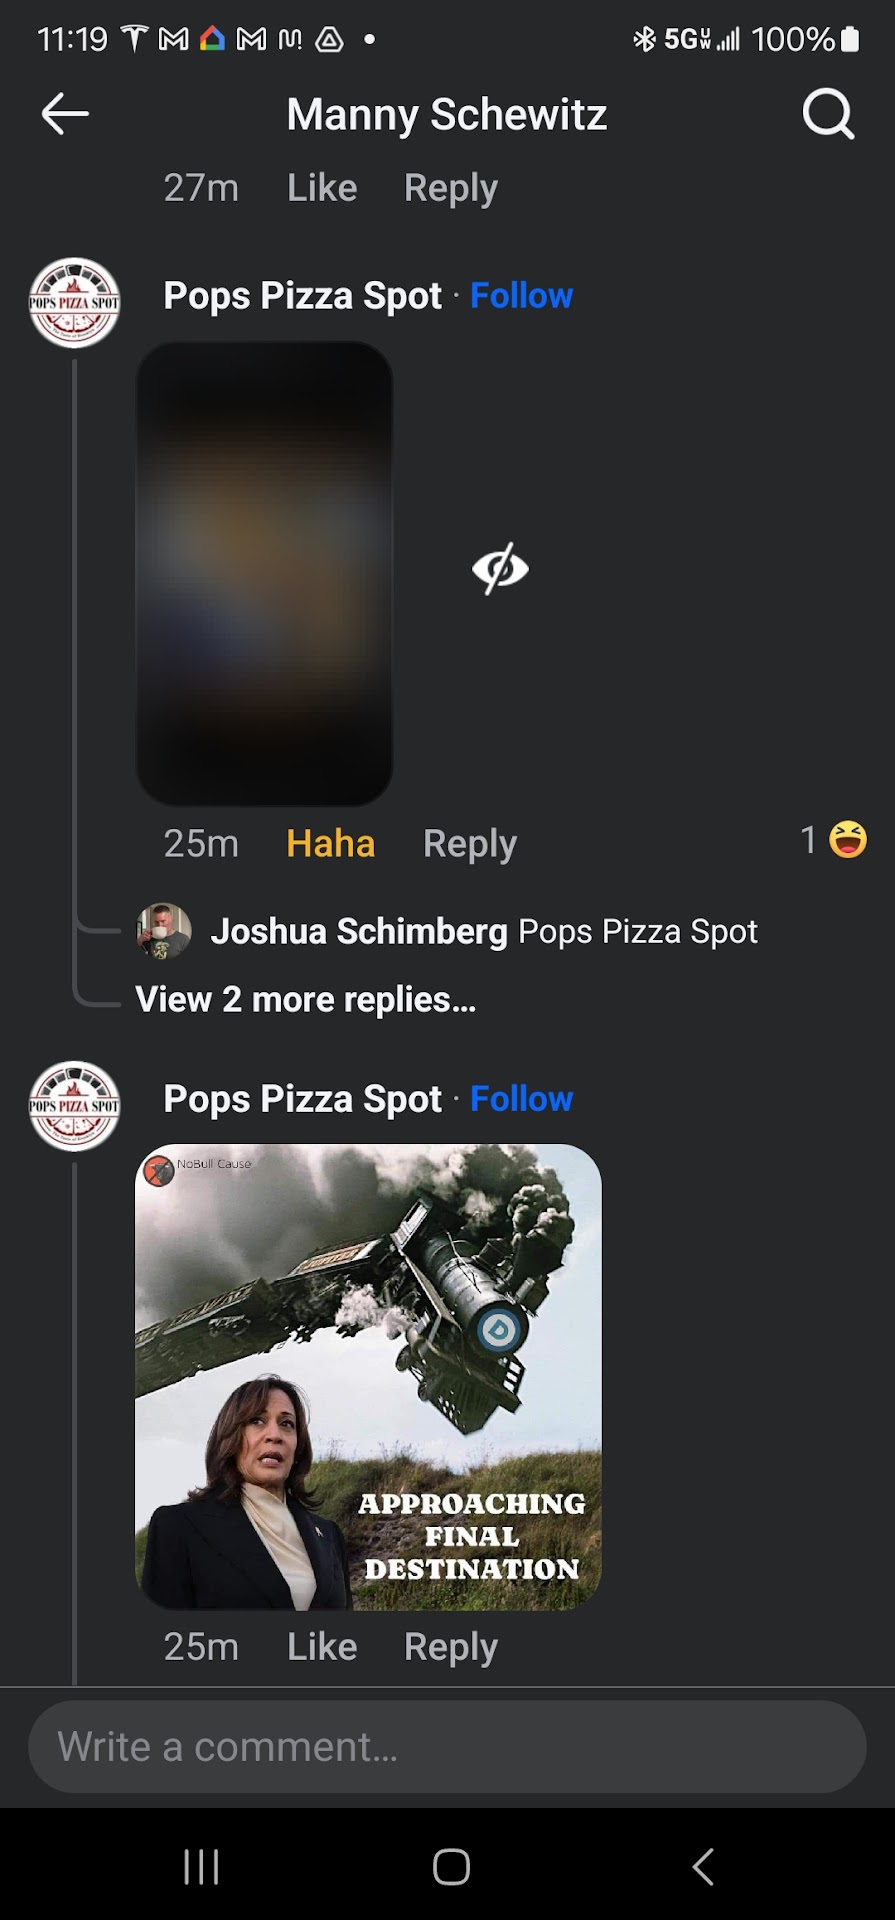
Task: Open the second Pops Pizza Spot avatar
Action: pyautogui.click(x=74, y=1105)
